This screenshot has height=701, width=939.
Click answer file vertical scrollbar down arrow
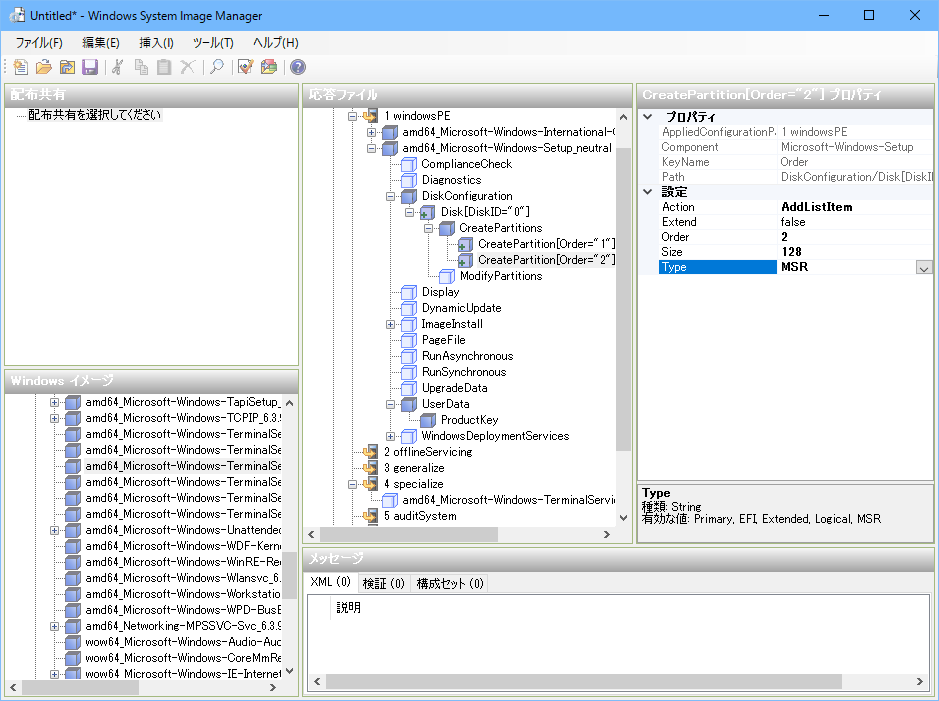[623, 518]
